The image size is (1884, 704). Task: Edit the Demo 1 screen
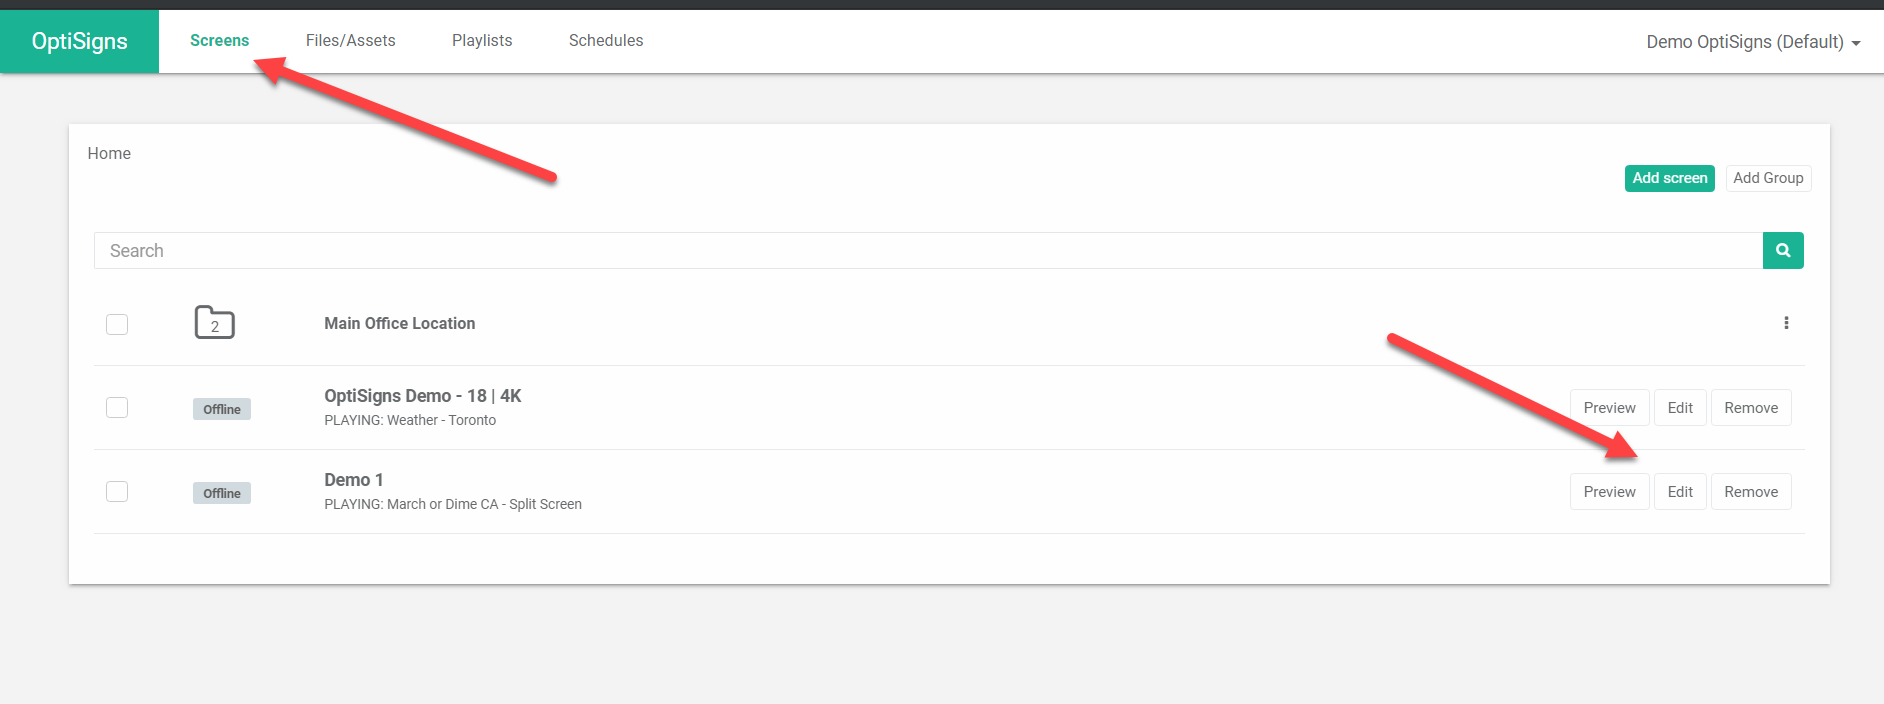[x=1680, y=492]
